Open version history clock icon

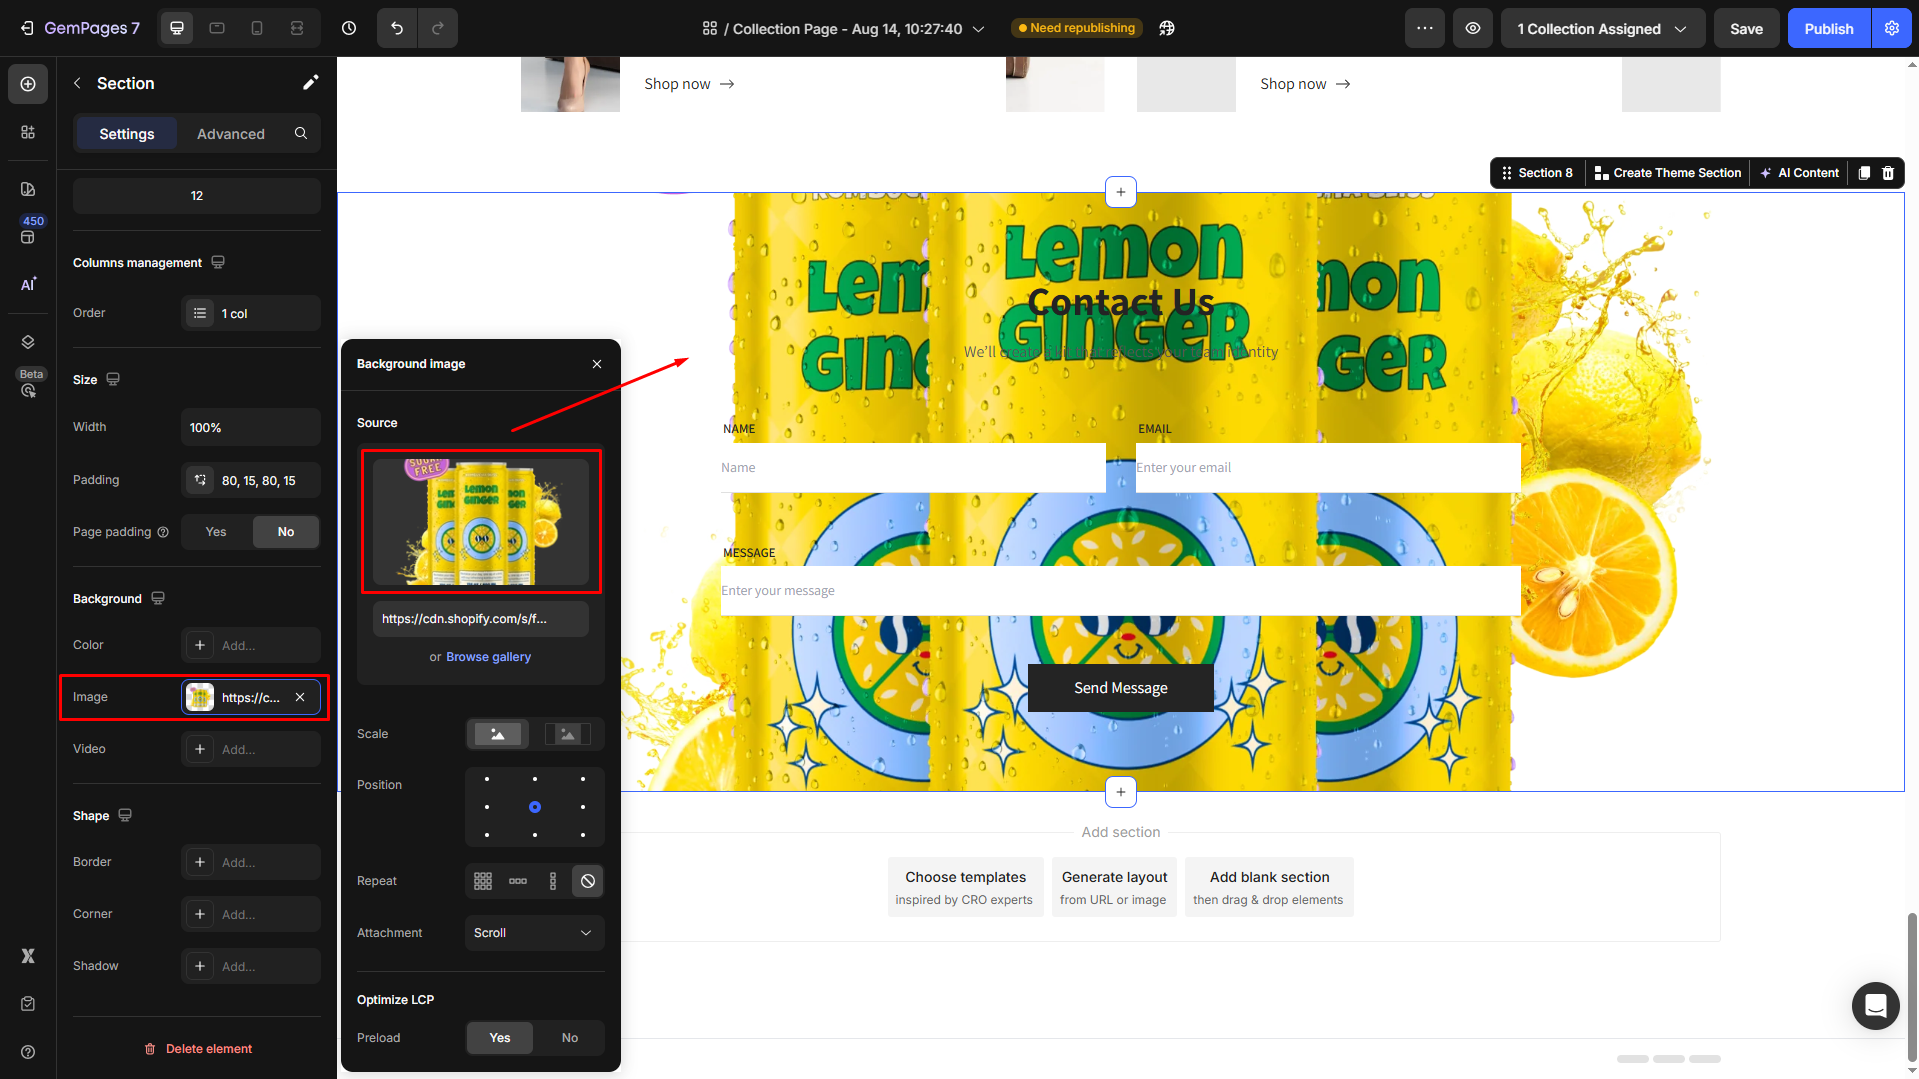349,28
